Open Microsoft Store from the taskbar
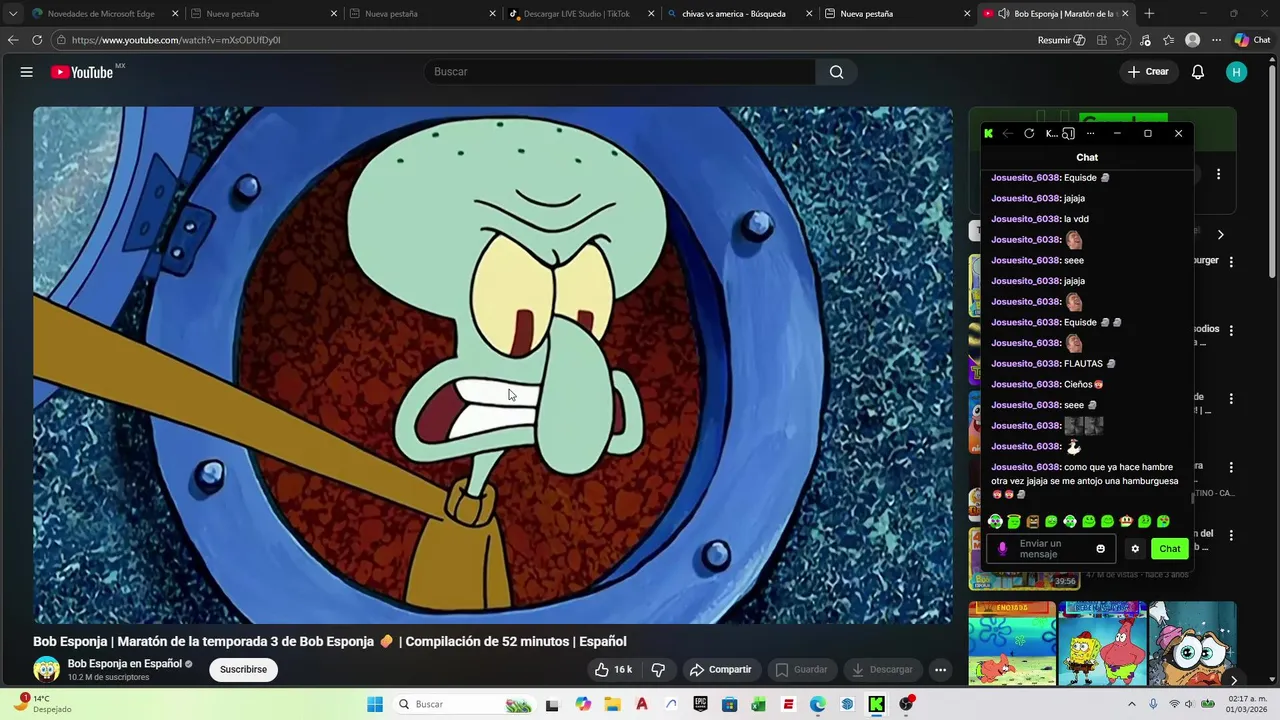 [729, 704]
